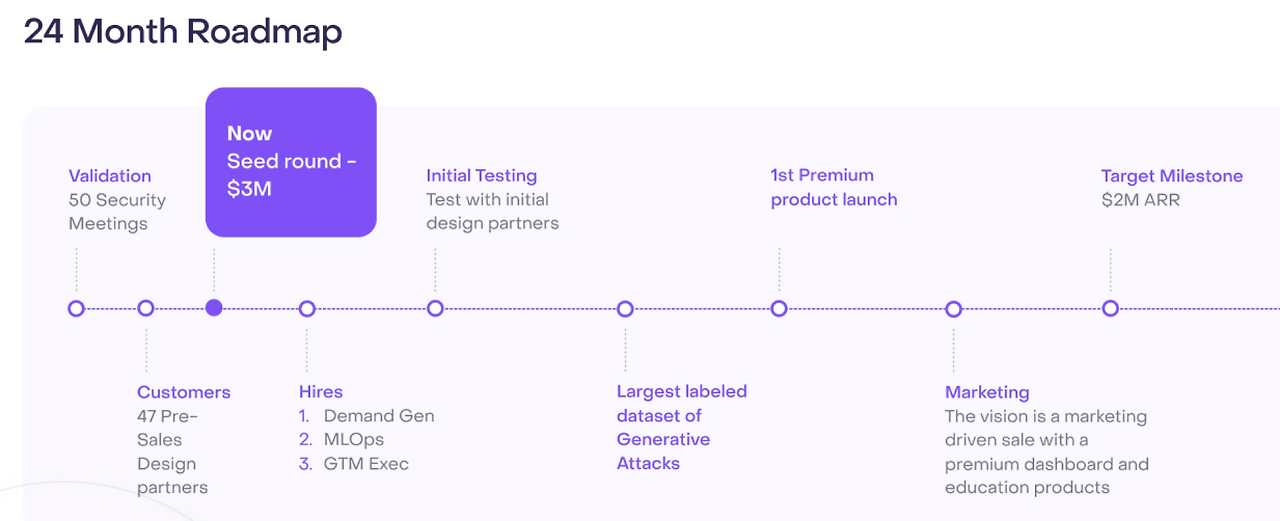Screen dimensions: 1280x521
Task: Click the 24 Month Roadmap title
Action: 183,32
